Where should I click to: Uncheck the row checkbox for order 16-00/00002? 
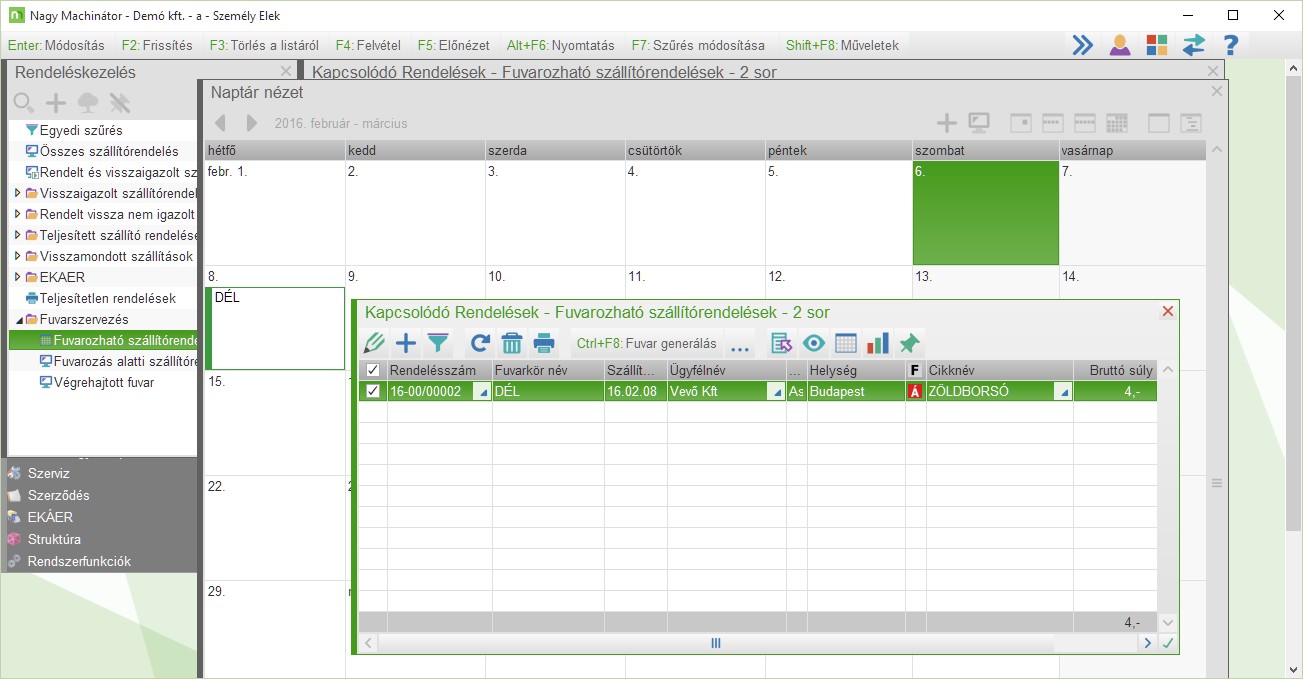(373, 391)
